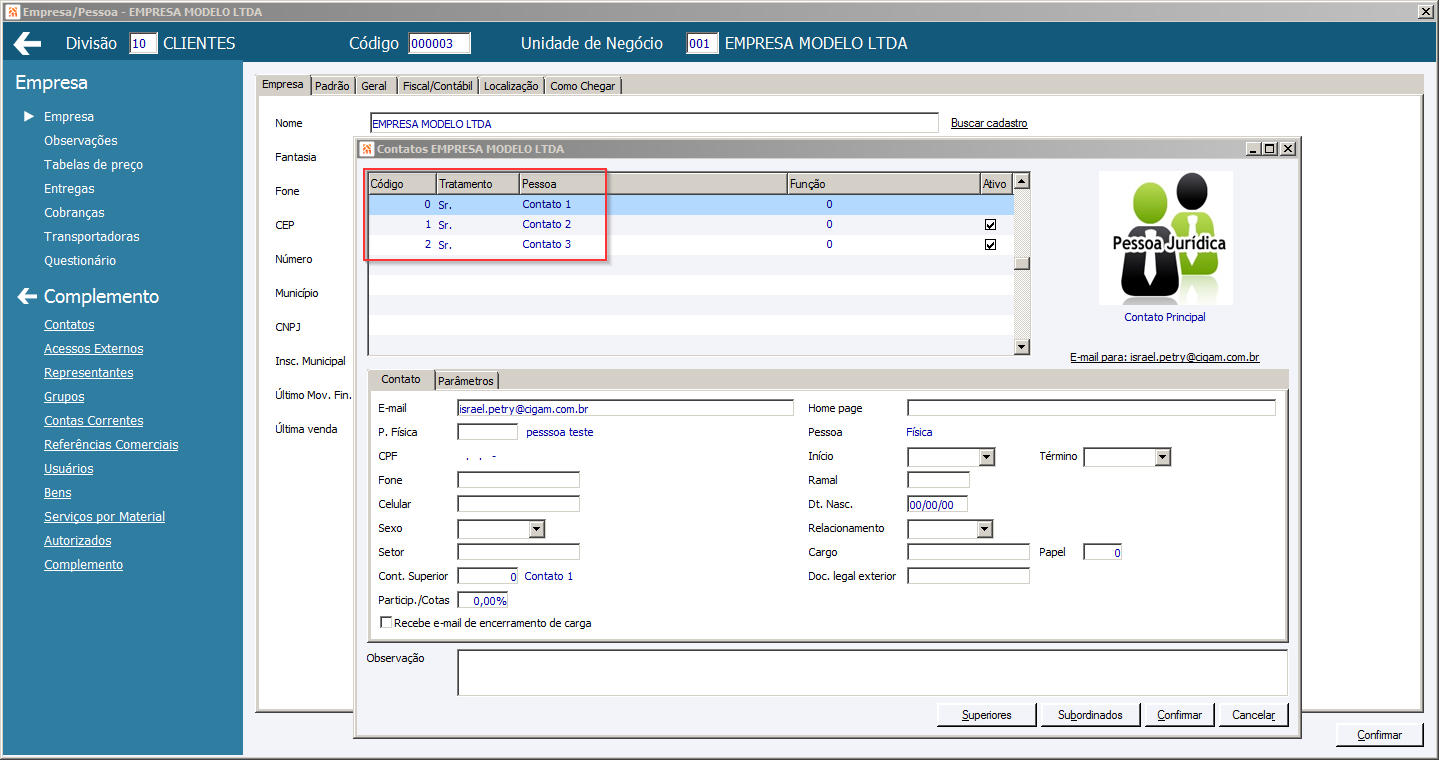
Task: Click the Empresa/Pessoa window title icon
Action: [x=11, y=11]
